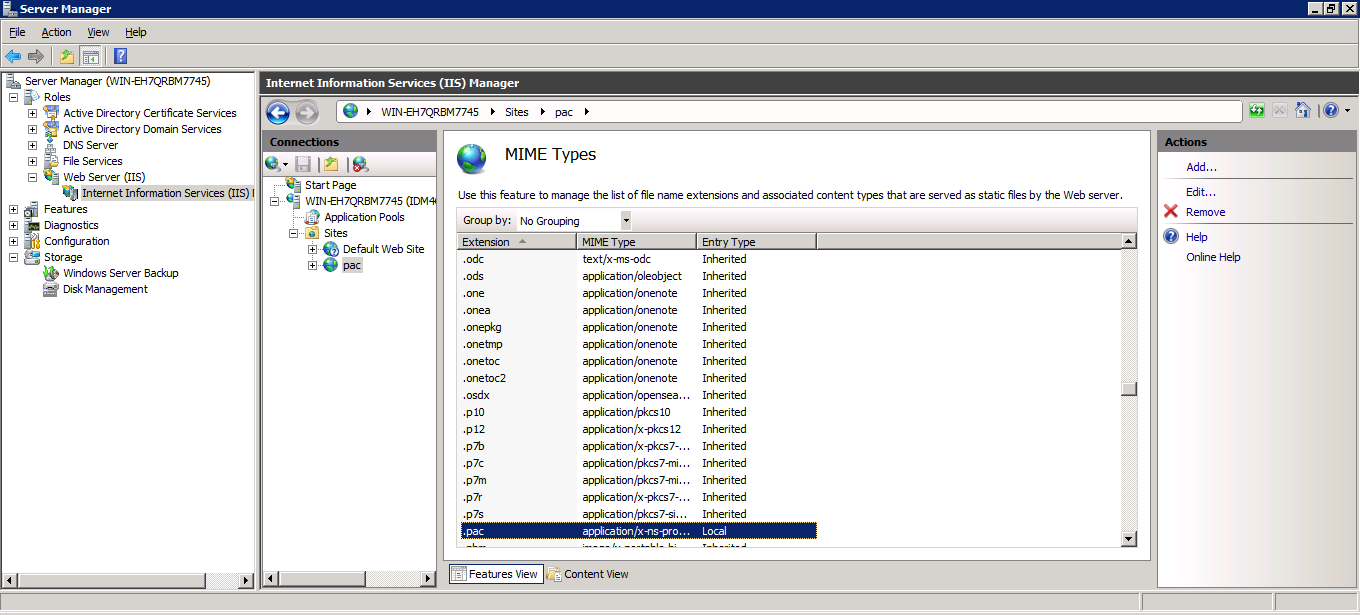Click the green refresh page icon
The height and width of the screenshot is (615, 1360).
[1257, 111]
